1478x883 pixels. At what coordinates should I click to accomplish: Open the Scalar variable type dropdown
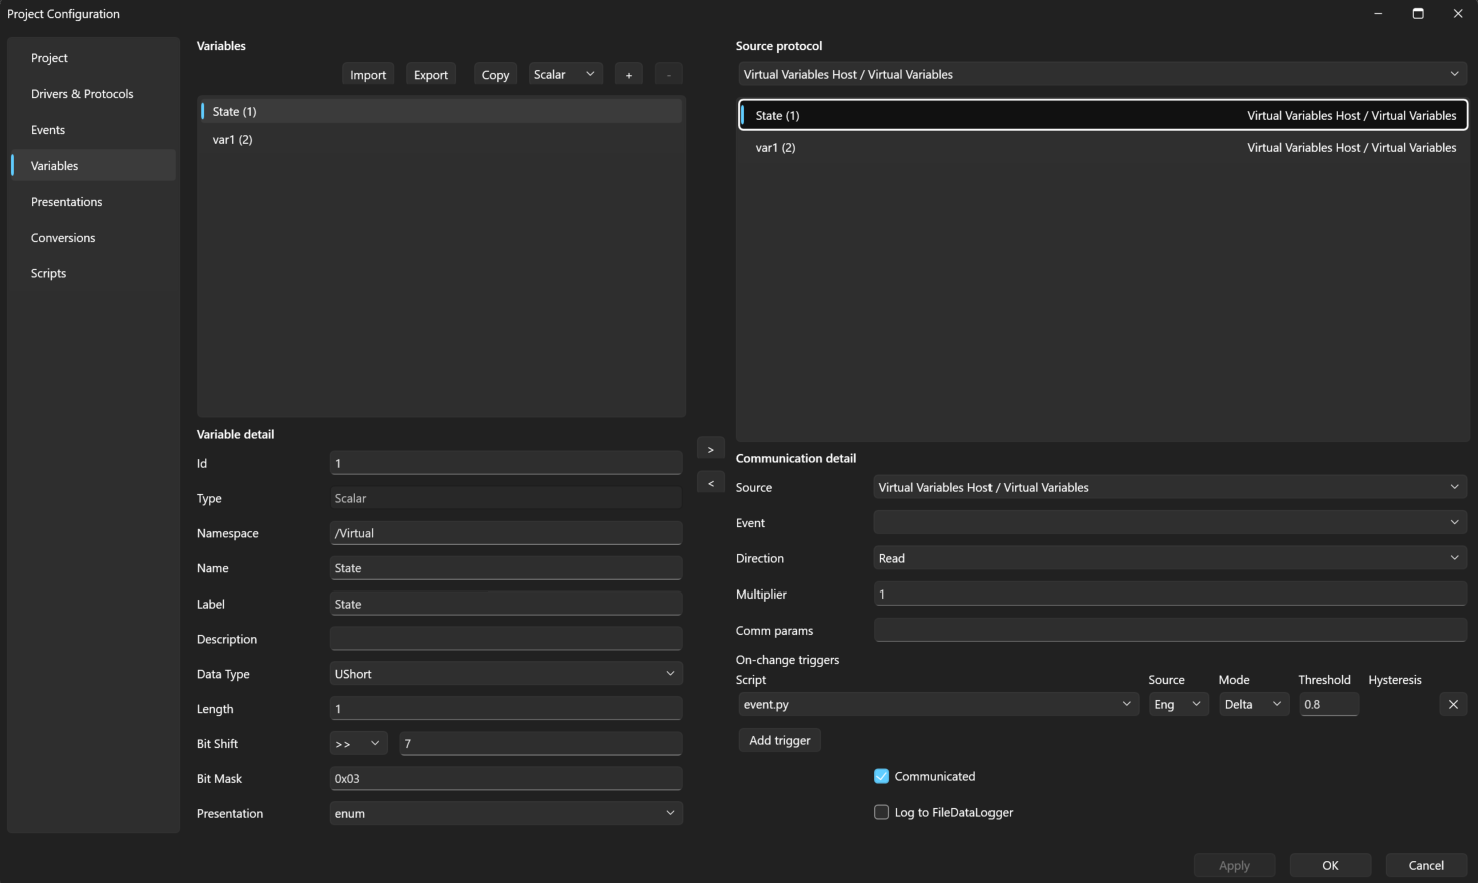coord(565,75)
